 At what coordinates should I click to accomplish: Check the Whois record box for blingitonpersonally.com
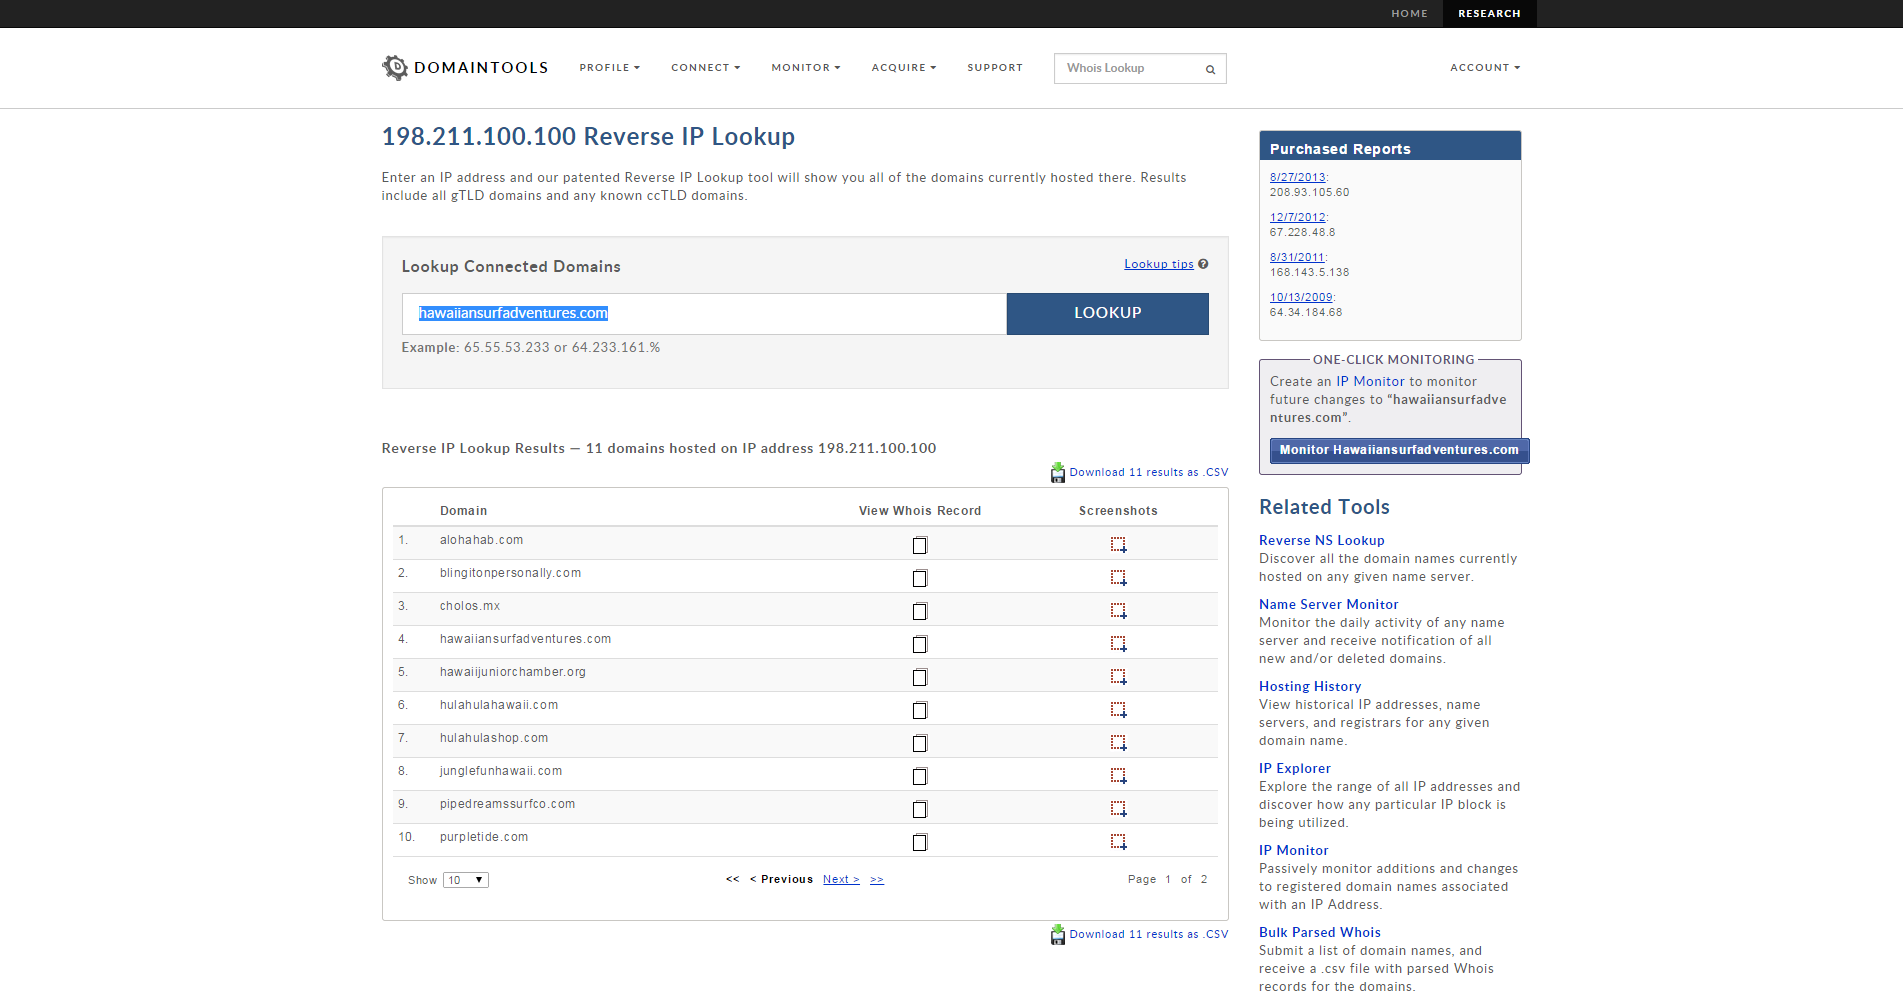click(x=920, y=579)
